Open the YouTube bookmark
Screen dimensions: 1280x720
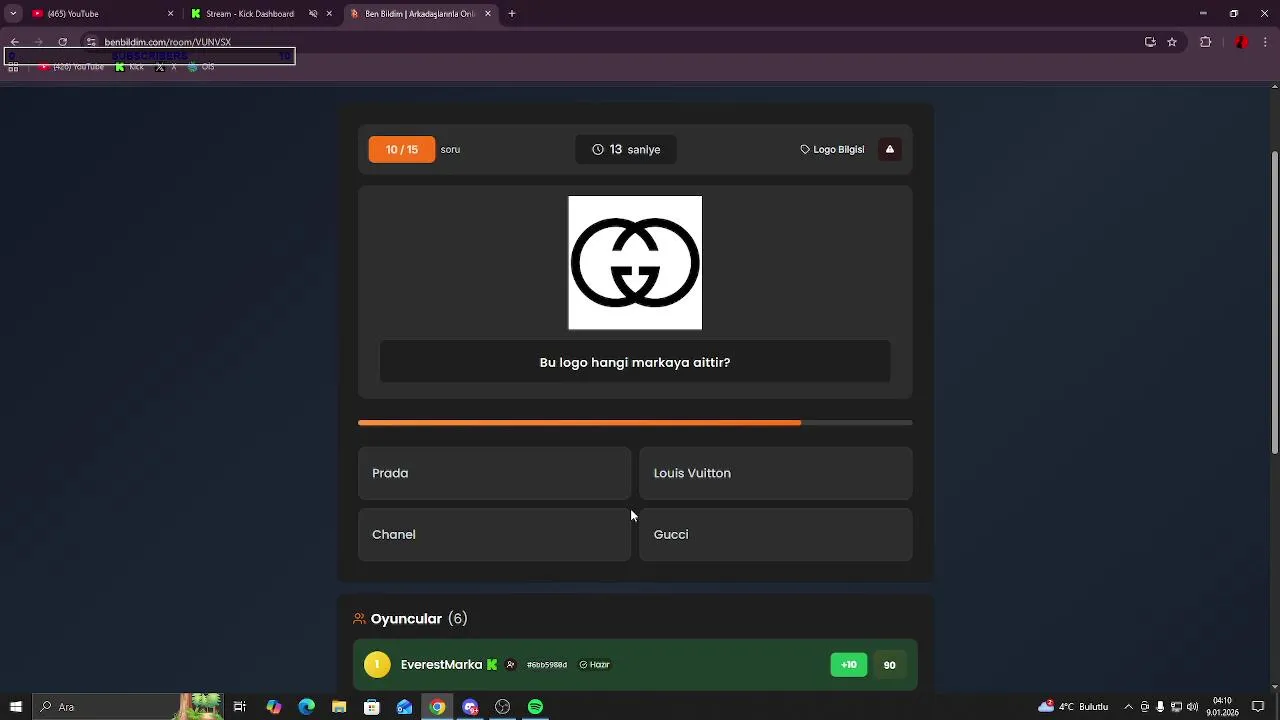tap(72, 67)
